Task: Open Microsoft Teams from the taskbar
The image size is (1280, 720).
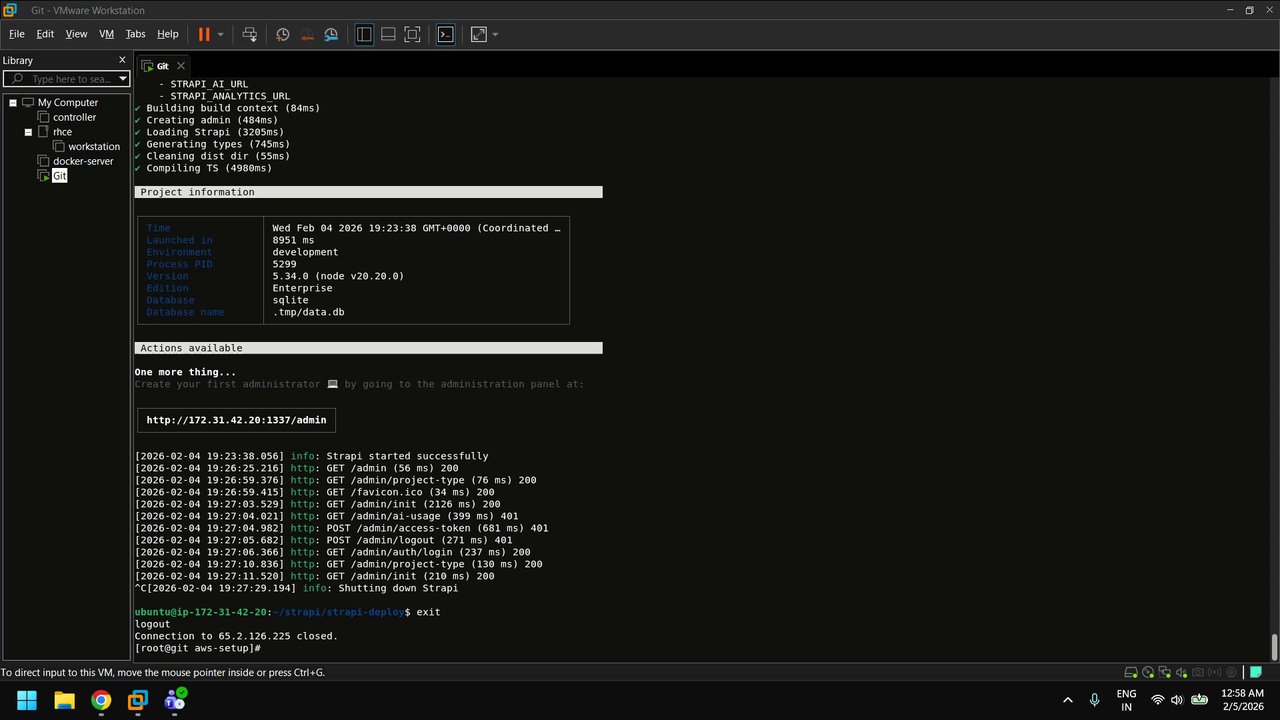Action: 175,700
